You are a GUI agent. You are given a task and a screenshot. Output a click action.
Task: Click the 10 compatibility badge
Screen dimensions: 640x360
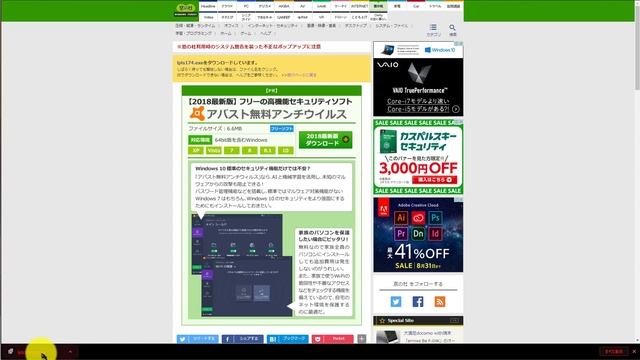click(x=286, y=151)
